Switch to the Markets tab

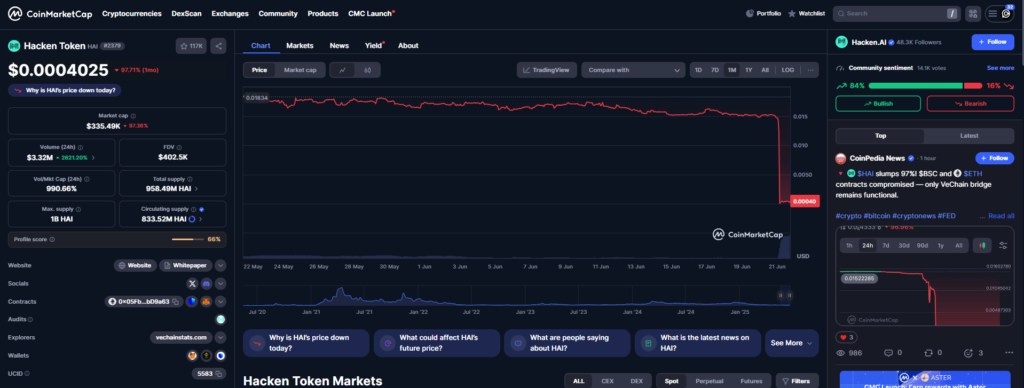point(300,46)
